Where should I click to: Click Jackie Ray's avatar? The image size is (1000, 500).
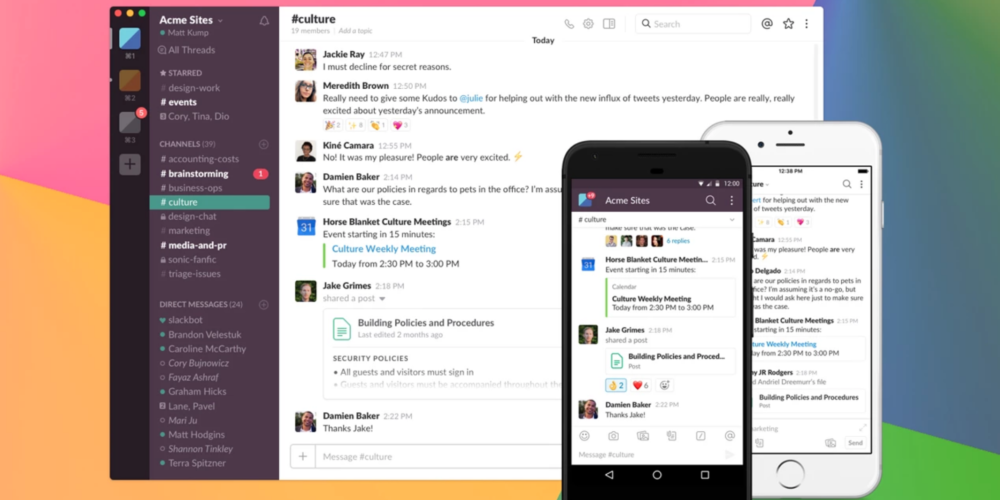[305, 60]
